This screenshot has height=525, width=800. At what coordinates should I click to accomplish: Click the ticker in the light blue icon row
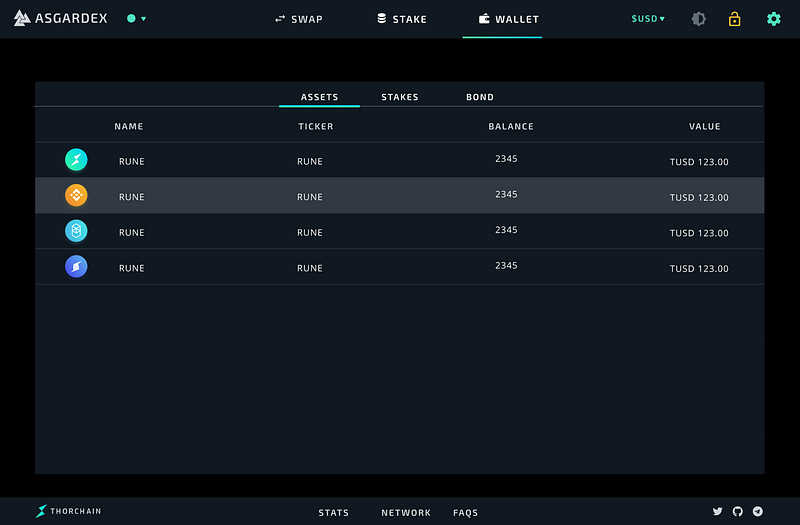310,233
